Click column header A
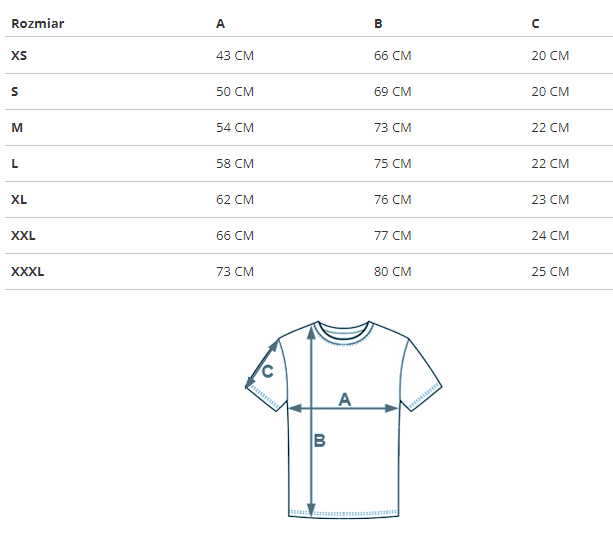Image resolution: width=613 pixels, height=534 pixels. pyautogui.click(x=221, y=24)
